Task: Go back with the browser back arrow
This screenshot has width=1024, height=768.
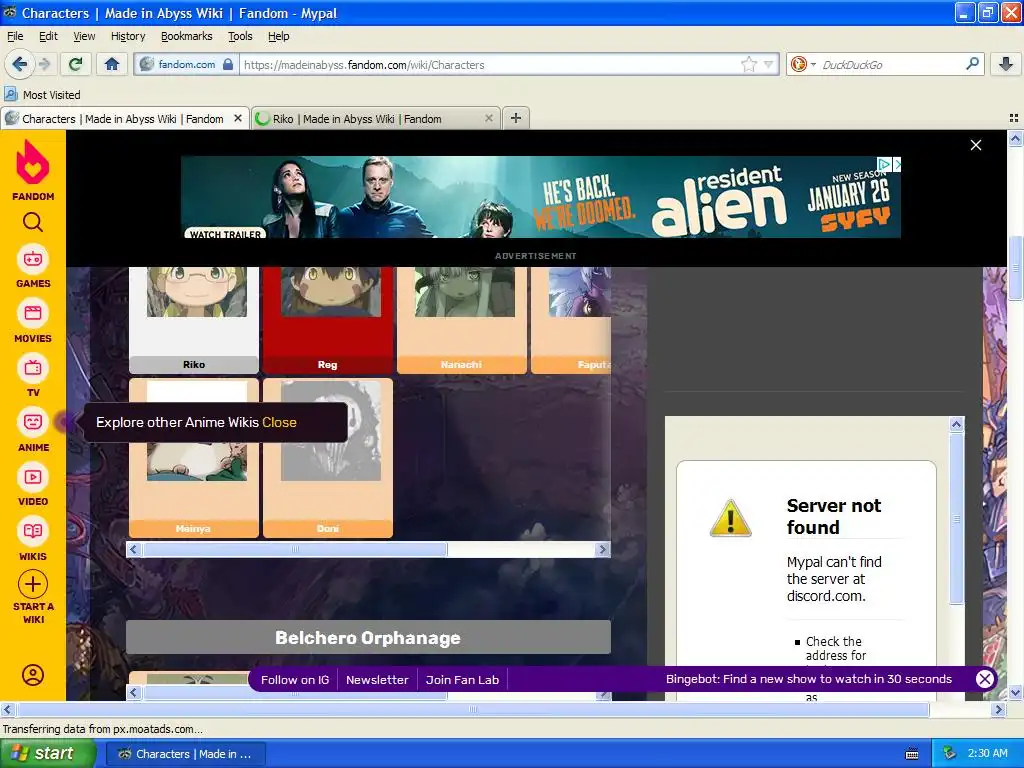Action: pos(20,64)
